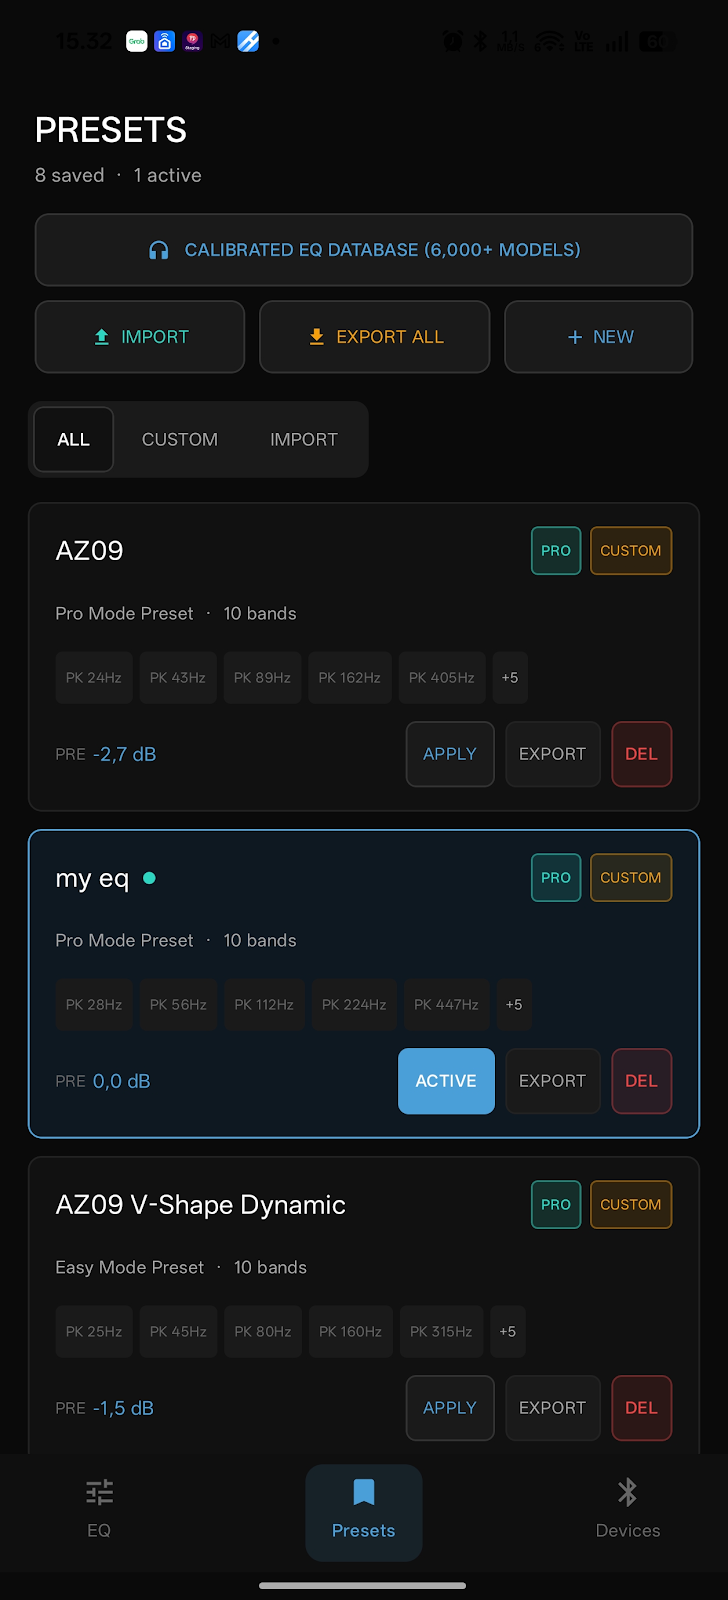Screen dimensions: 728x1600
Task: Open the EQ tab in bottom navigation
Action: (99, 1508)
